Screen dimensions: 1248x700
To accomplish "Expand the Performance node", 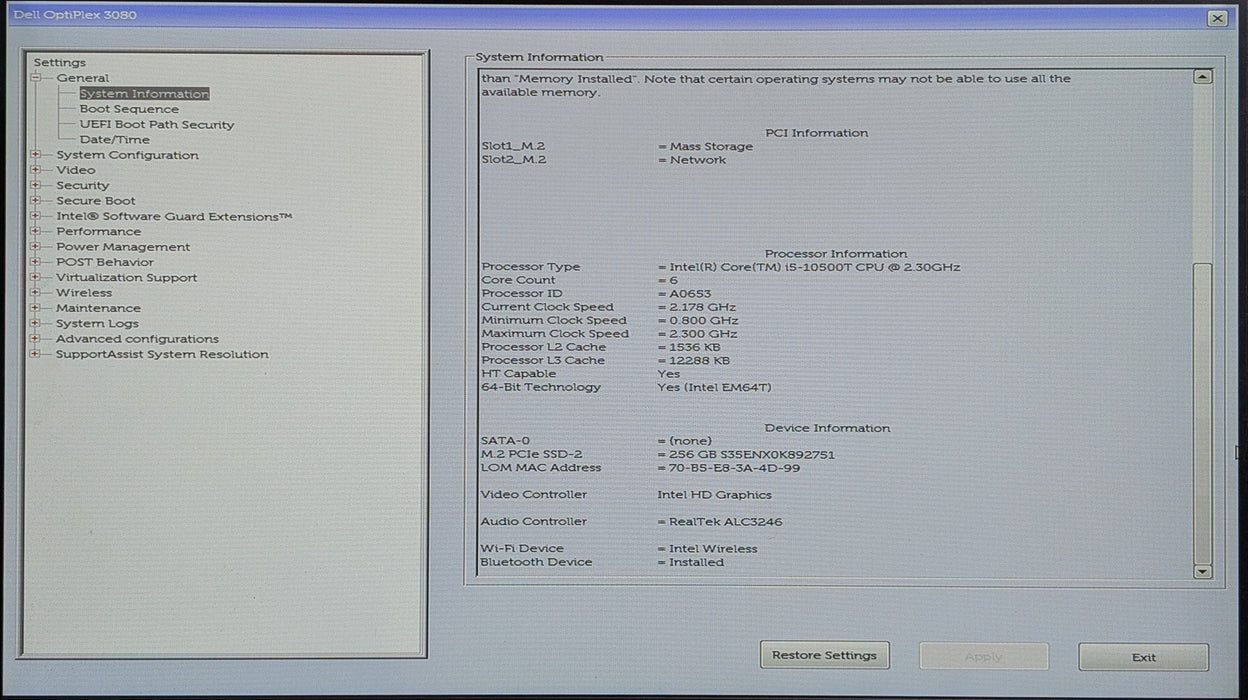I will 36,231.
